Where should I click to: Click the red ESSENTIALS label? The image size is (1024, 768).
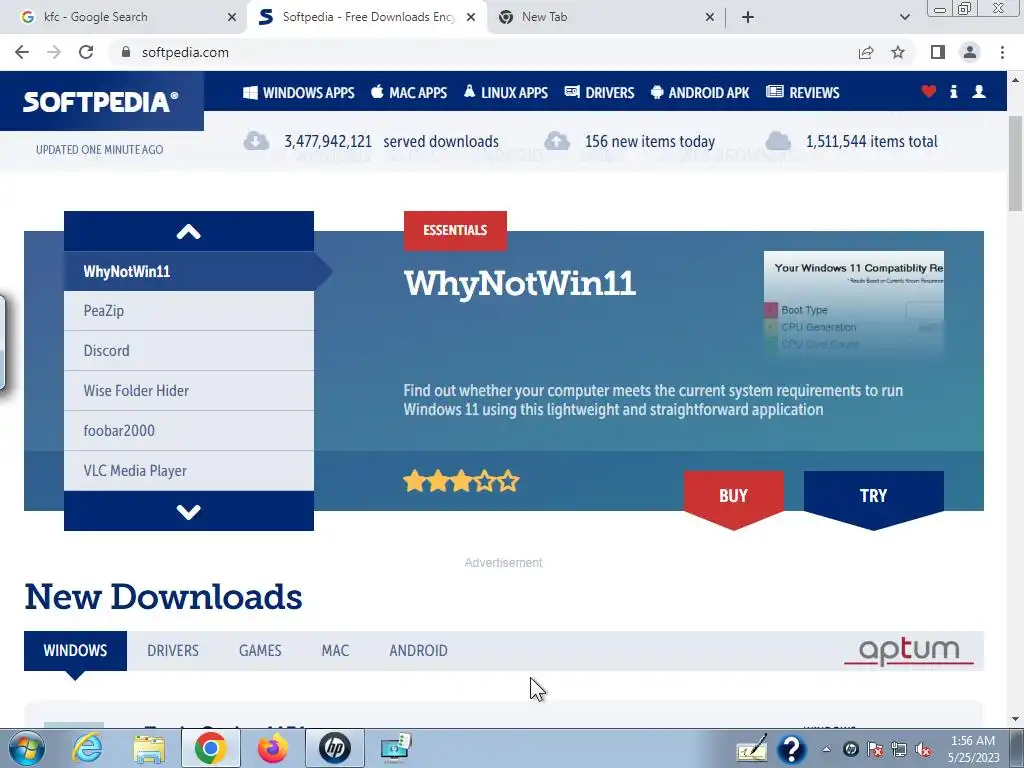[x=455, y=231]
